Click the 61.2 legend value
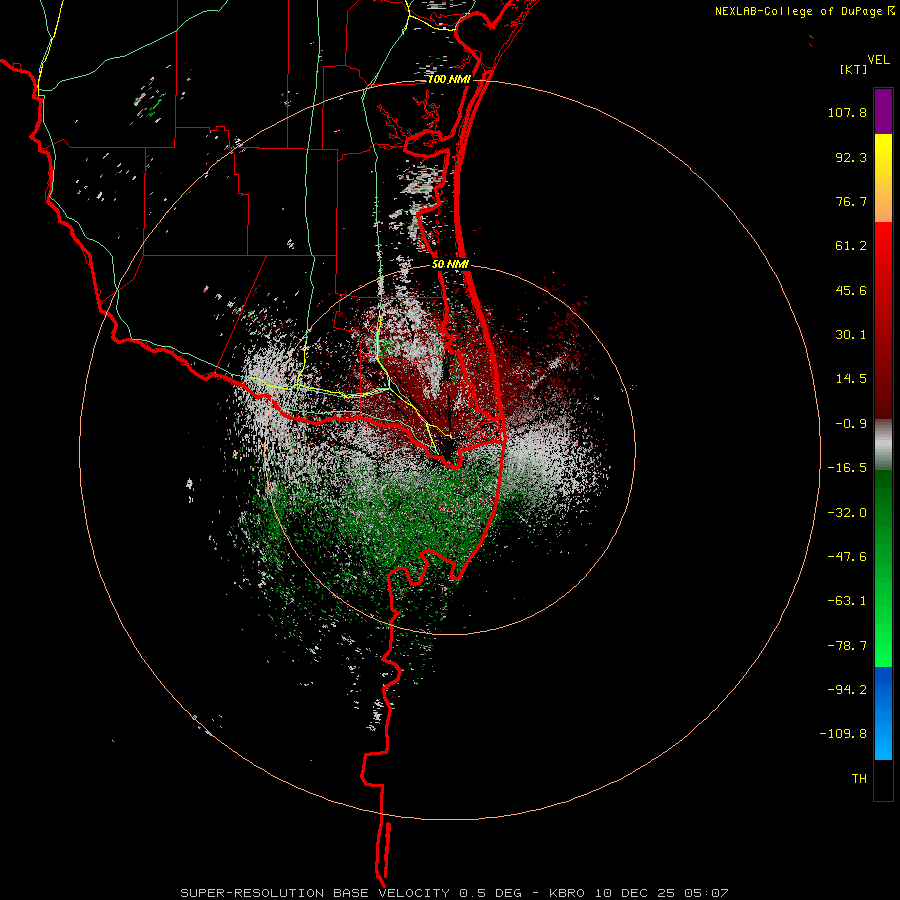Screen dimensions: 900x900 click(851, 246)
